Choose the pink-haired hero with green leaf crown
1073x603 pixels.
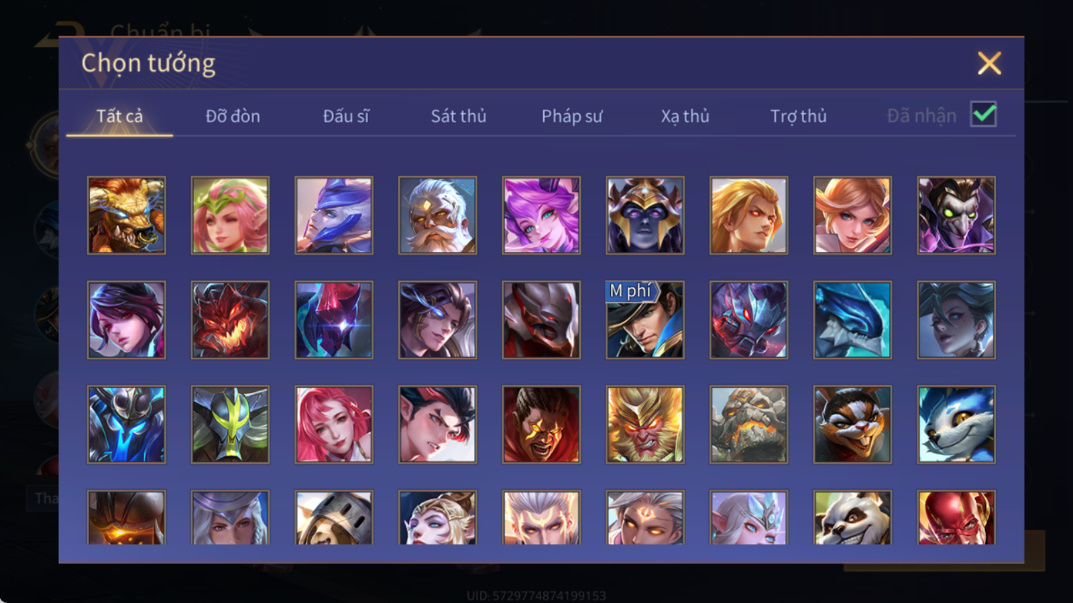pyautogui.click(x=230, y=216)
